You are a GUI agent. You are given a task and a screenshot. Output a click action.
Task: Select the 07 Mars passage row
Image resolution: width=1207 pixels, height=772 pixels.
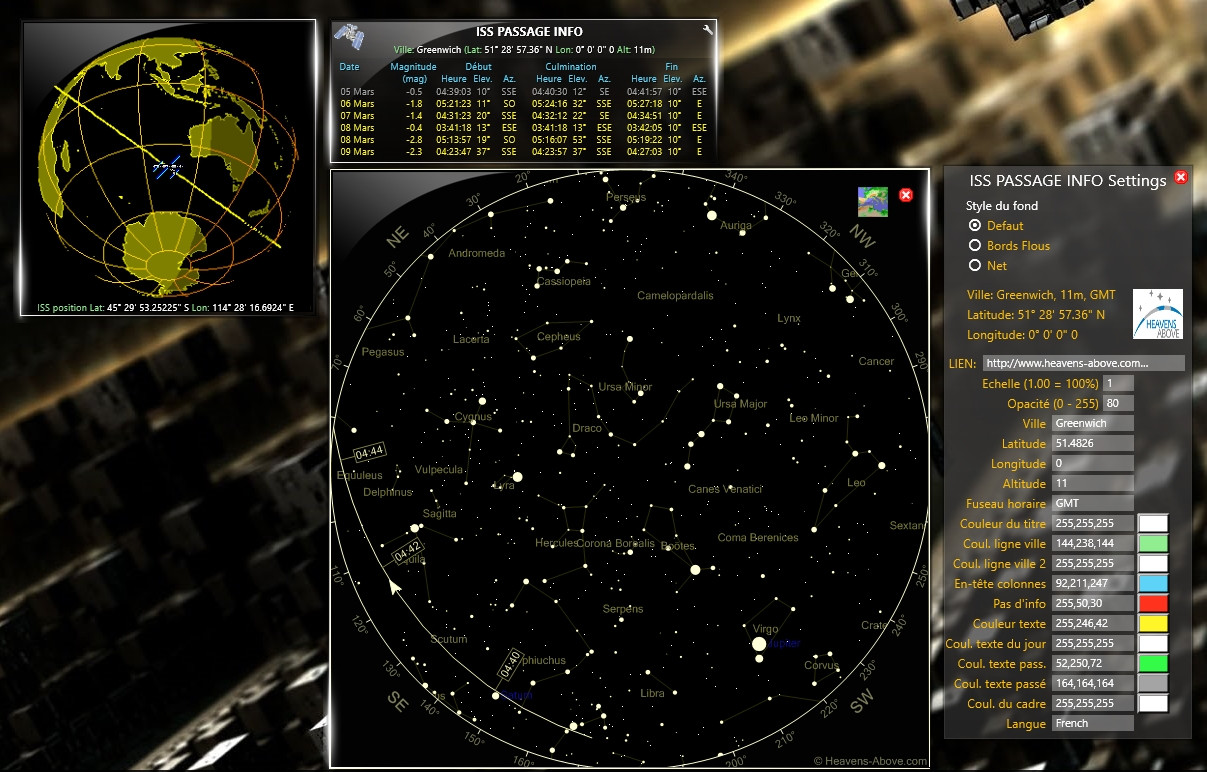524,115
